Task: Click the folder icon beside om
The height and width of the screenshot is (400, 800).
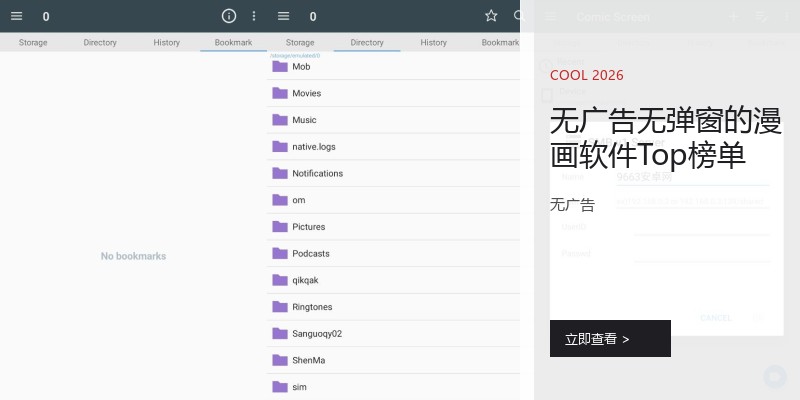Action: 280,199
